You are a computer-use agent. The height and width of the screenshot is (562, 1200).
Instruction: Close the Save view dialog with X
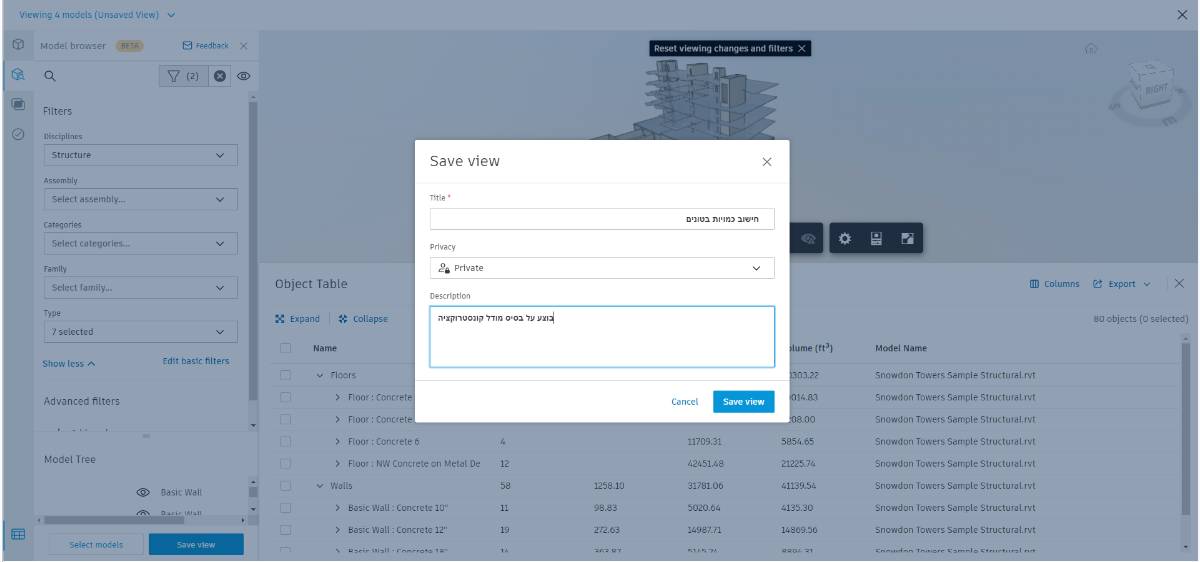point(767,162)
